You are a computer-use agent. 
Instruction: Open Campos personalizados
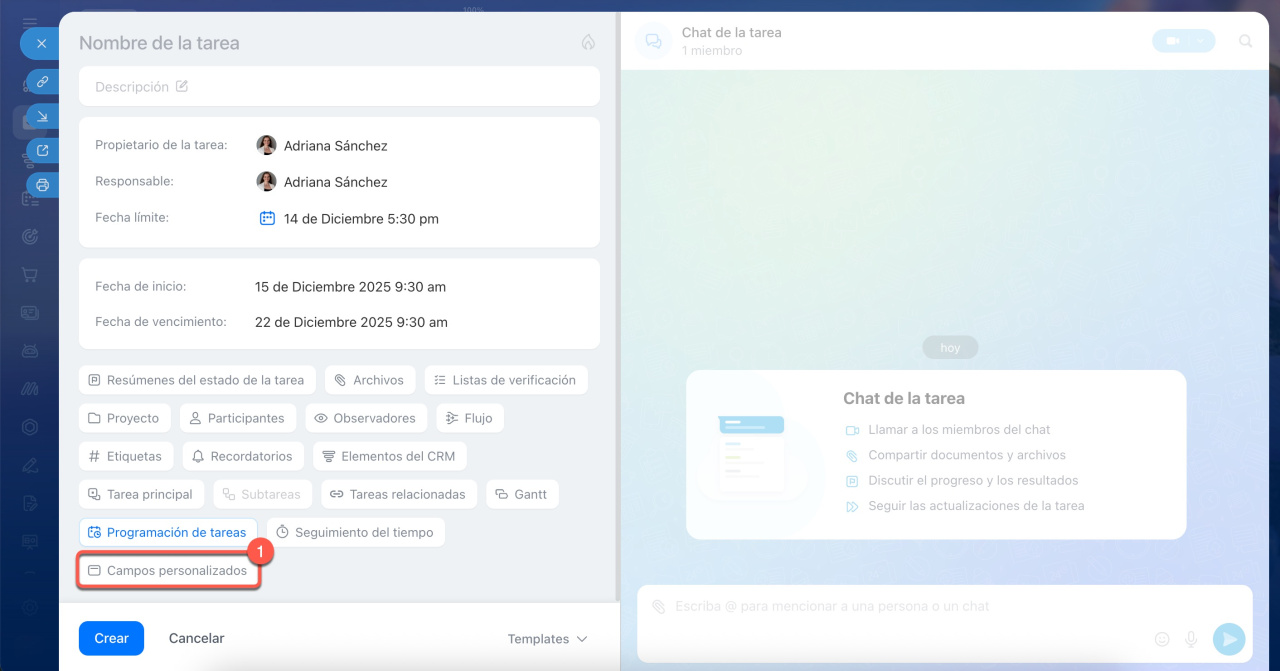pos(169,570)
